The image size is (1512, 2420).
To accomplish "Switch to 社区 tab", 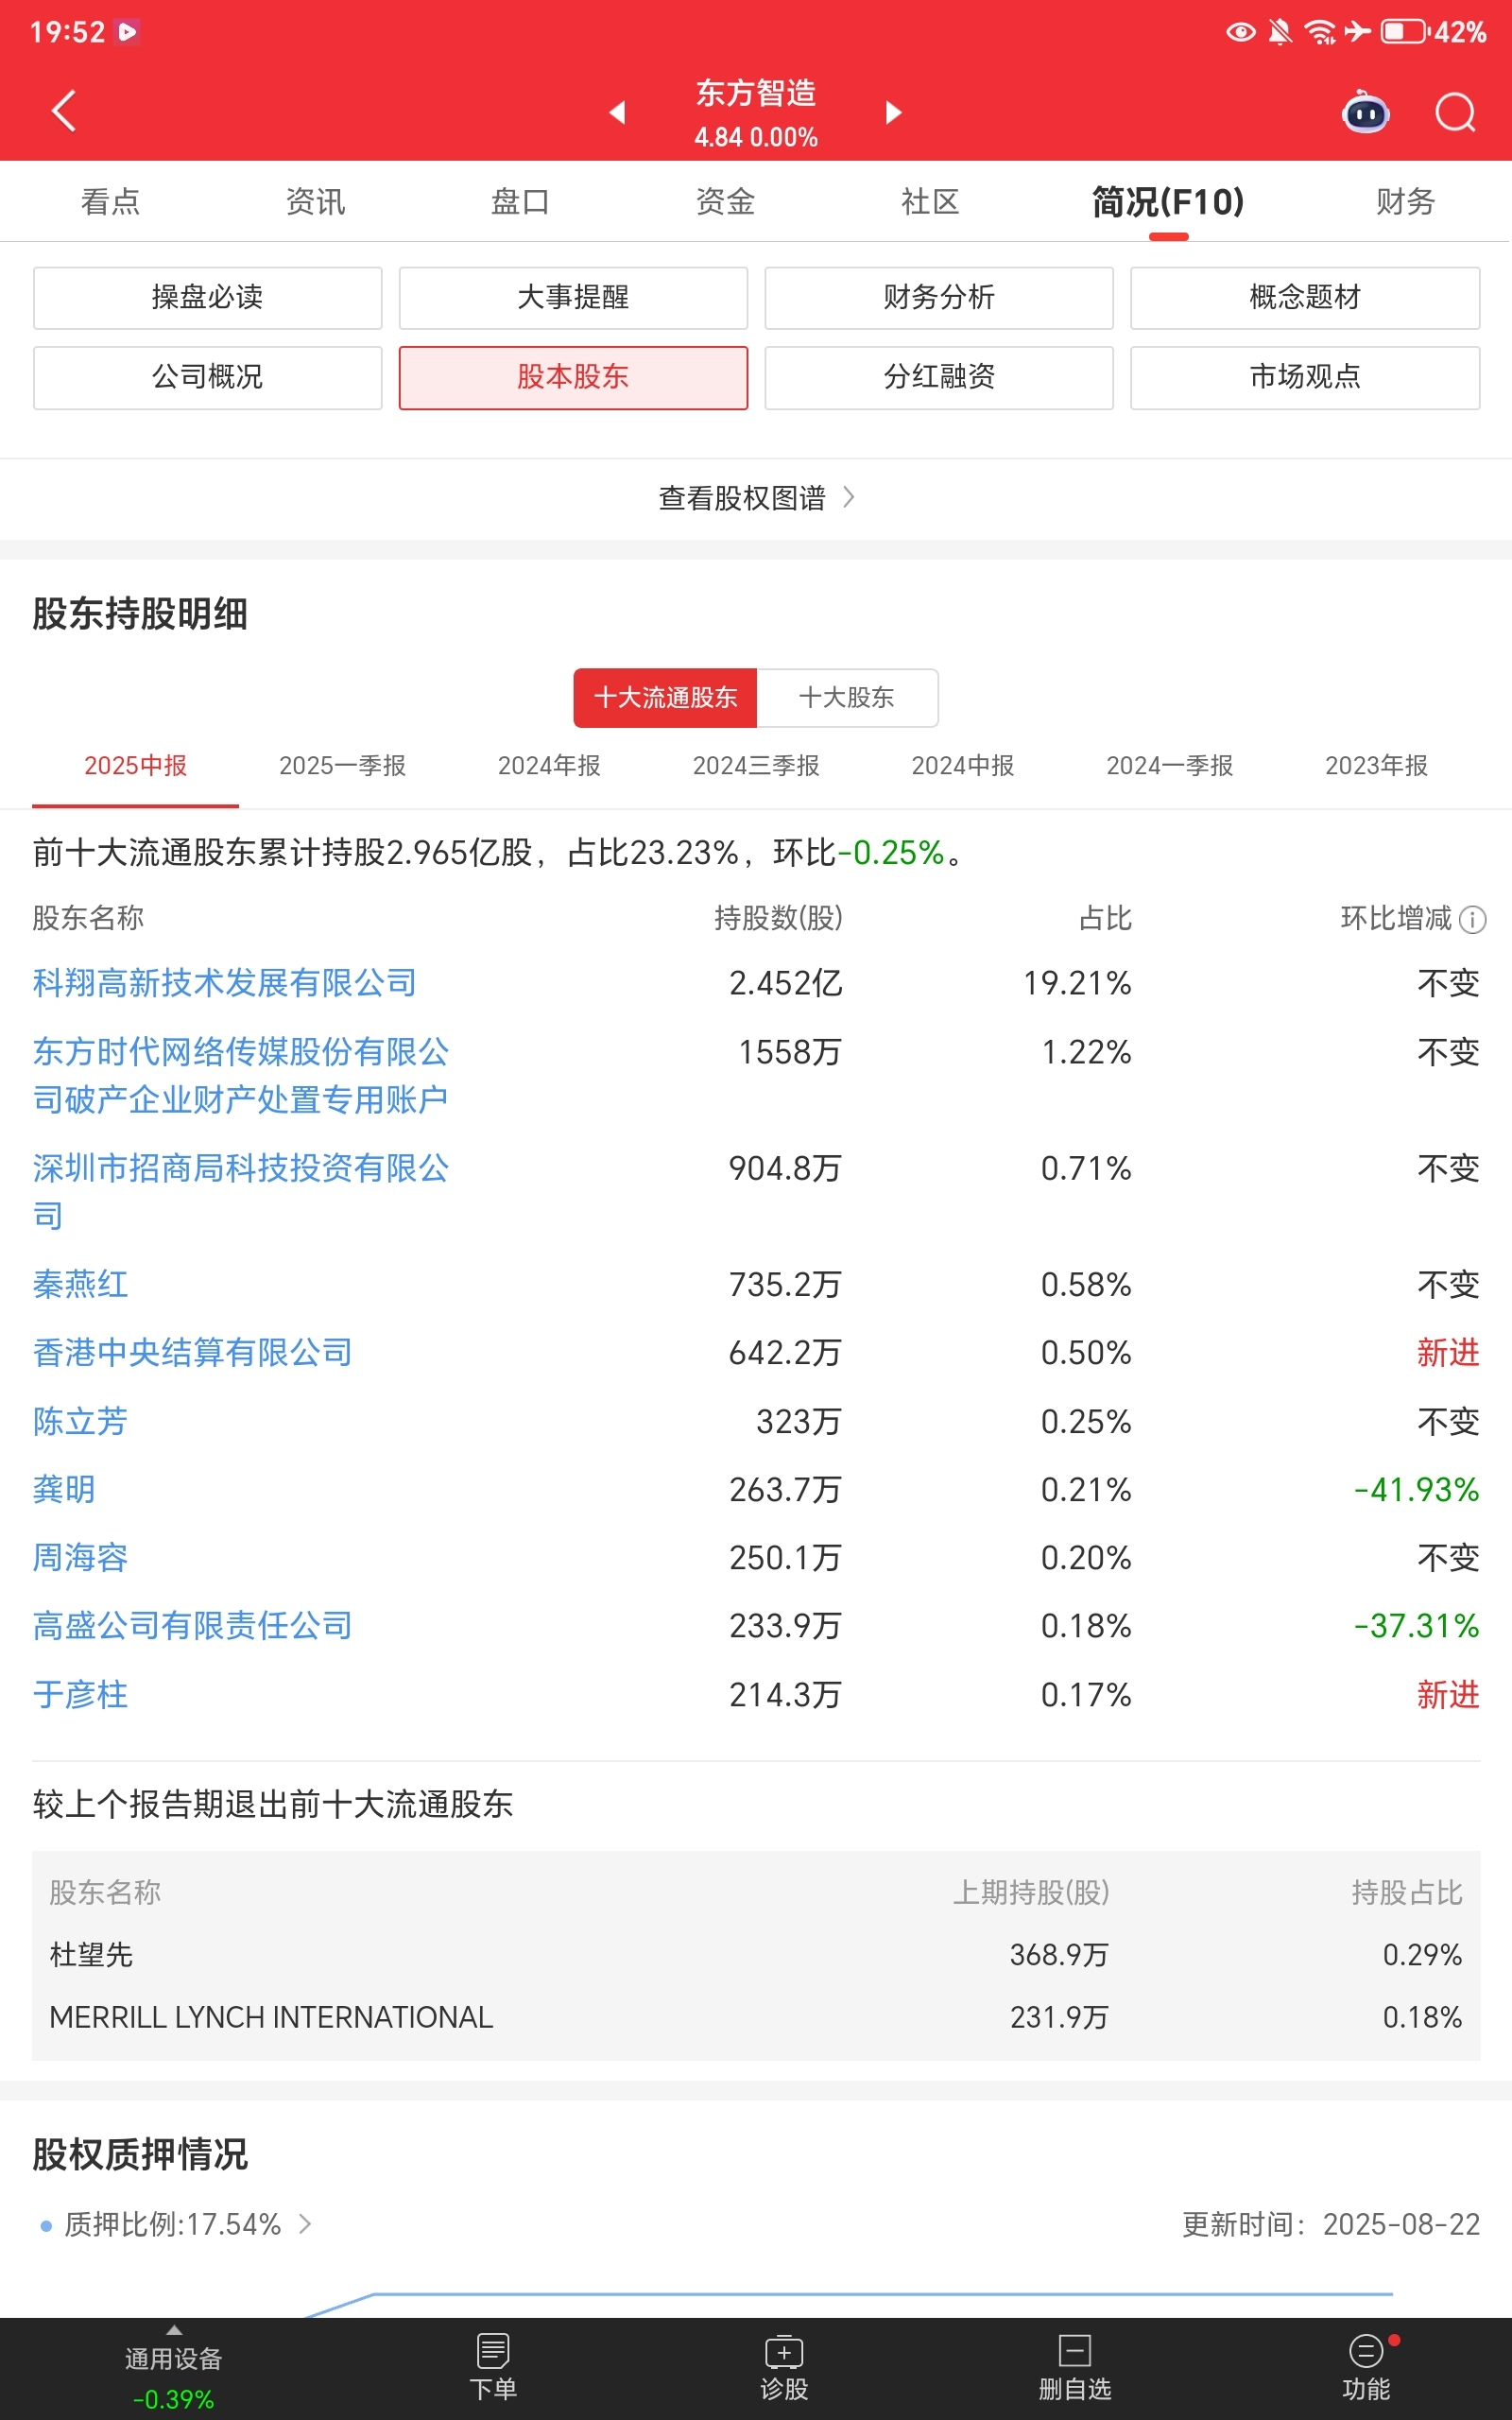I will coord(930,201).
